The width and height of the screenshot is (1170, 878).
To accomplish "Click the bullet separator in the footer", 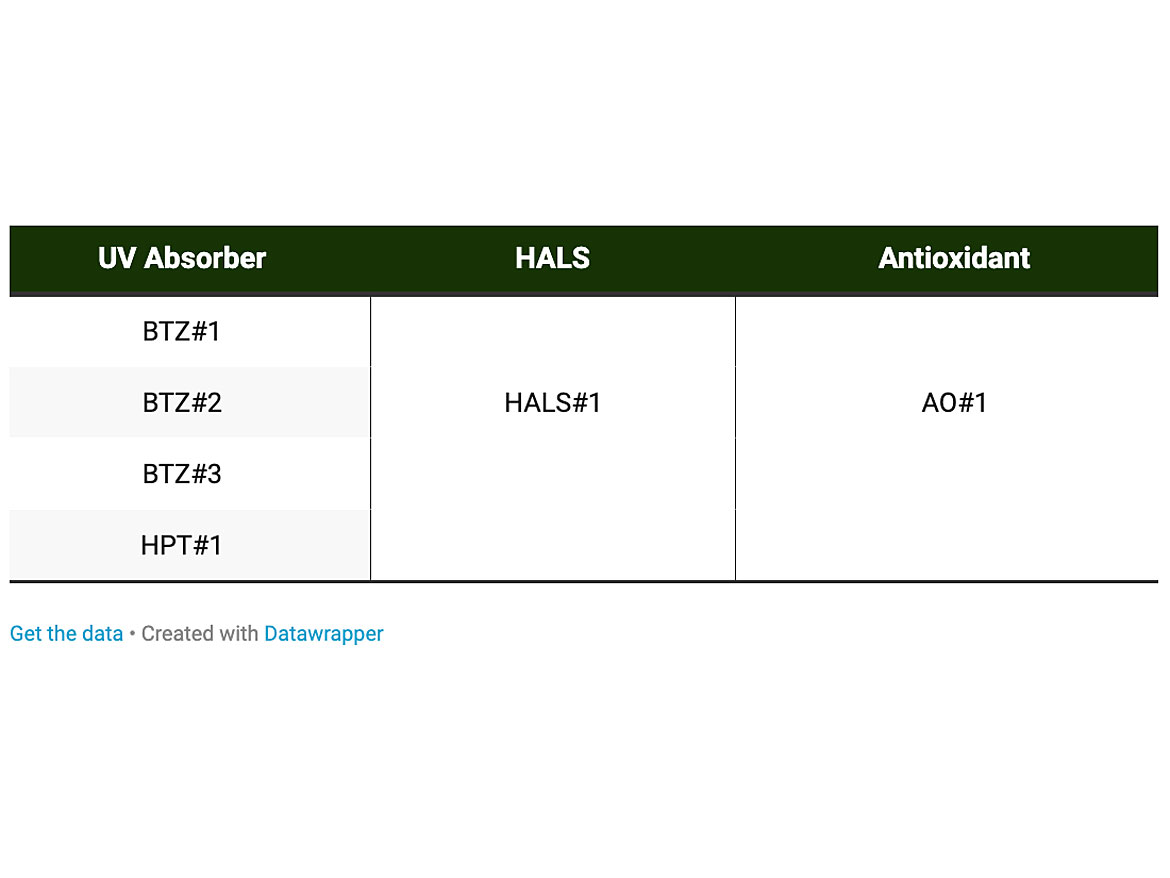I will (x=132, y=633).
